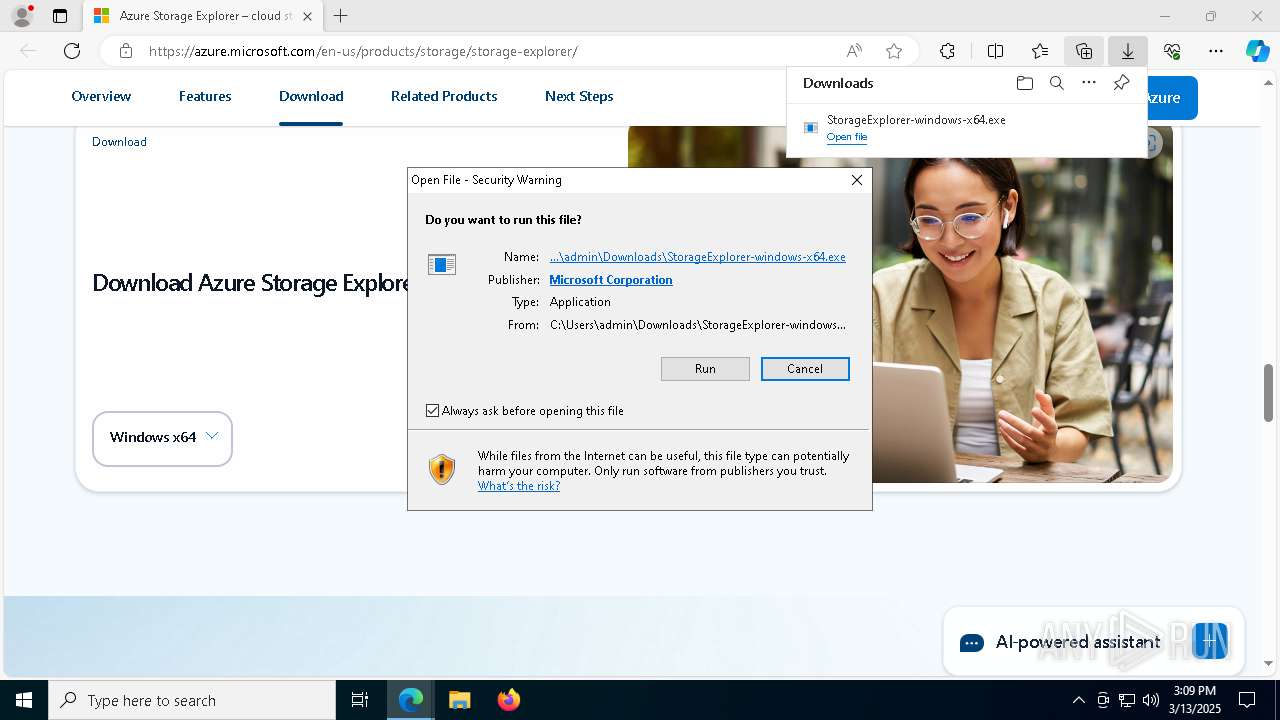Open the Action Center notifications icon
Viewport: 1280px width, 720px height.
[1247, 700]
